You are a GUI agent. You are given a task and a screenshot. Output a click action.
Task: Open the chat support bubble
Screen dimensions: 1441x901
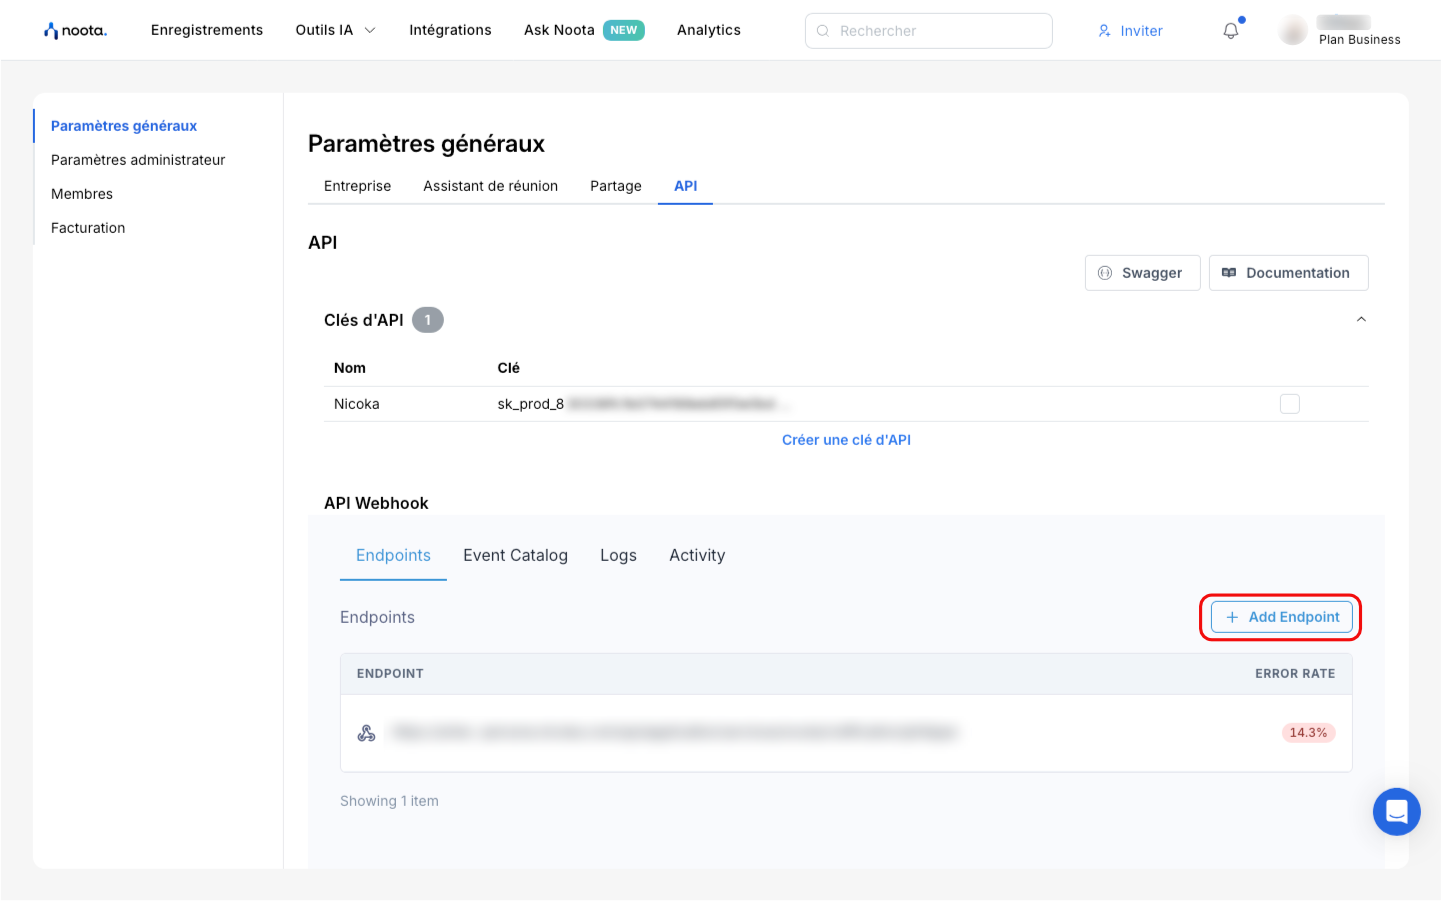pos(1396,811)
